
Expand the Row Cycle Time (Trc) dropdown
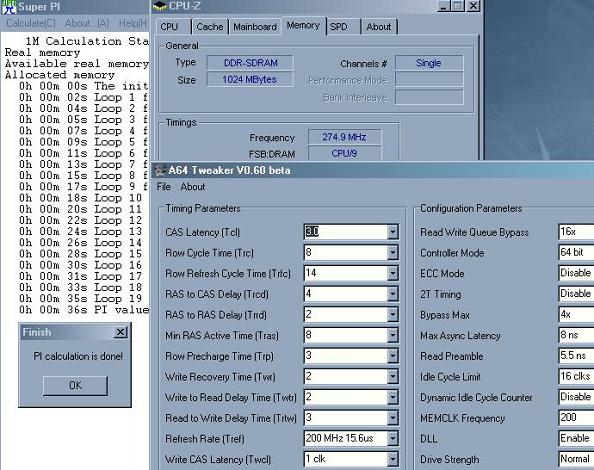pos(392,253)
